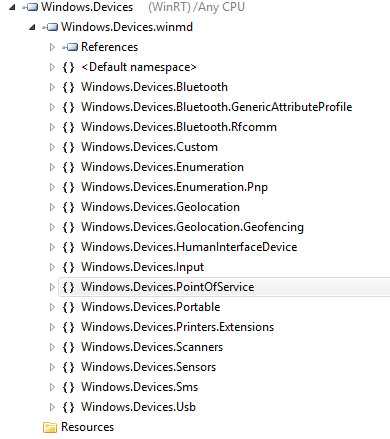
Task: Click braces icon beside HumanInterfaceDevice
Action: pos(68,247)
